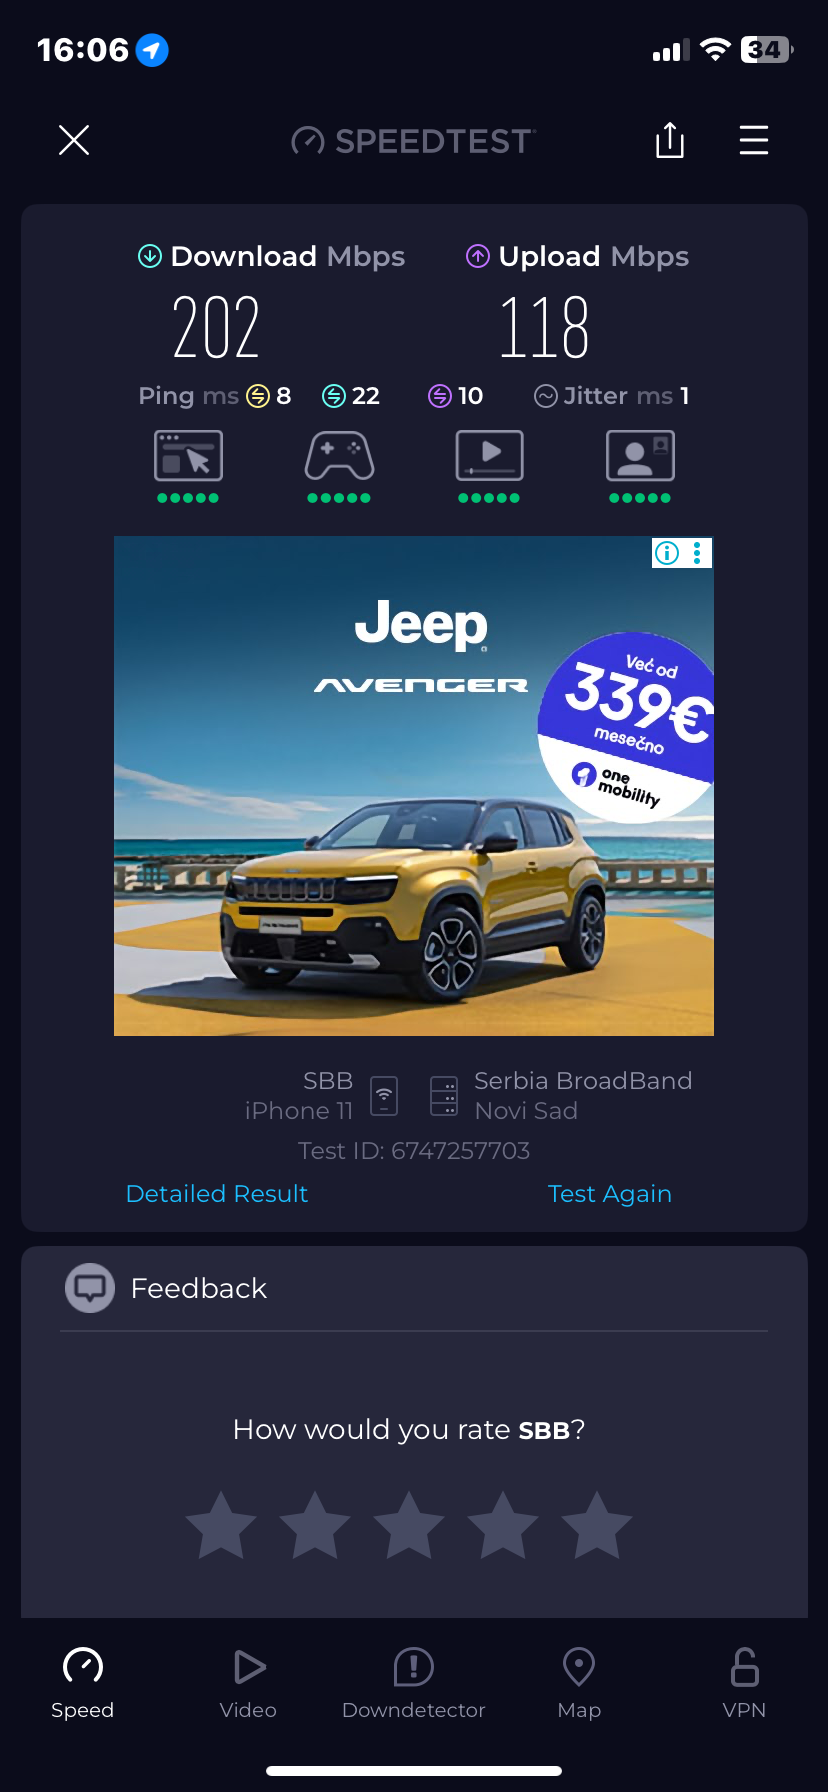Open the VPN tab

pos(744,1684)
